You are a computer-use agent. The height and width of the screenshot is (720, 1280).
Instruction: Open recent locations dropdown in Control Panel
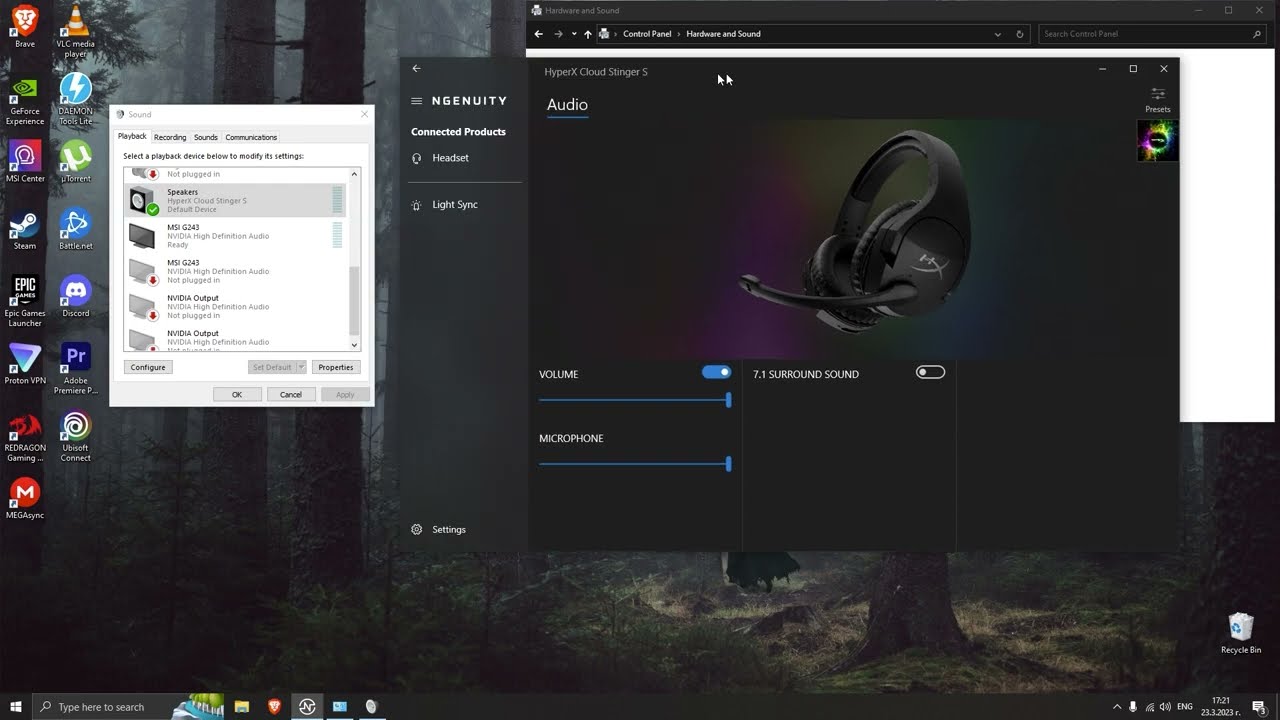tap(574, 34)
